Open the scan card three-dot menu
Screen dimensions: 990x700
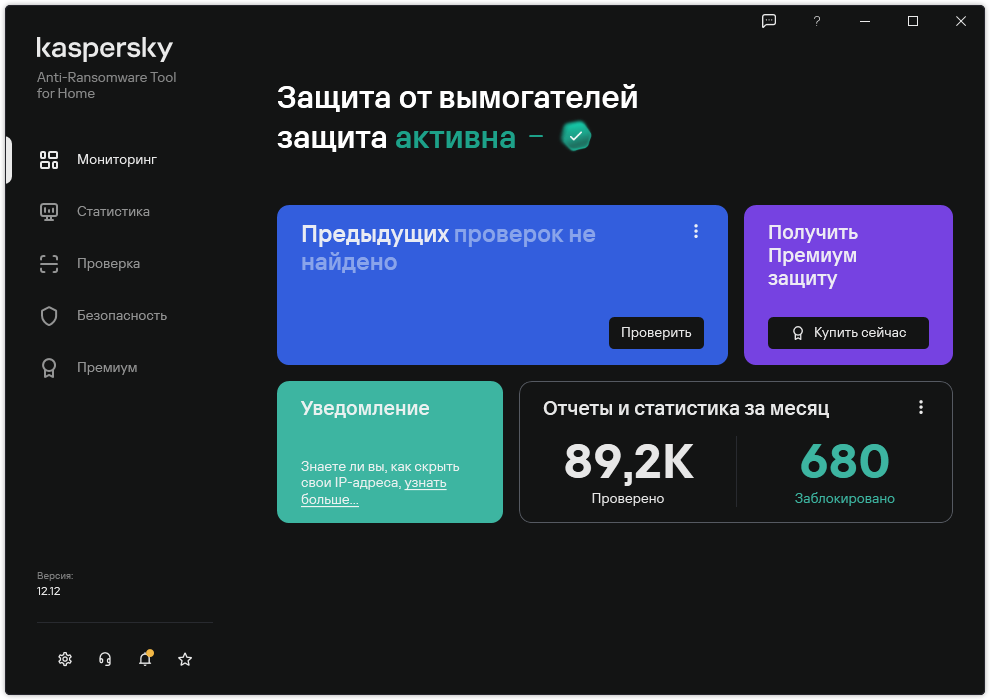pos(696,232)
